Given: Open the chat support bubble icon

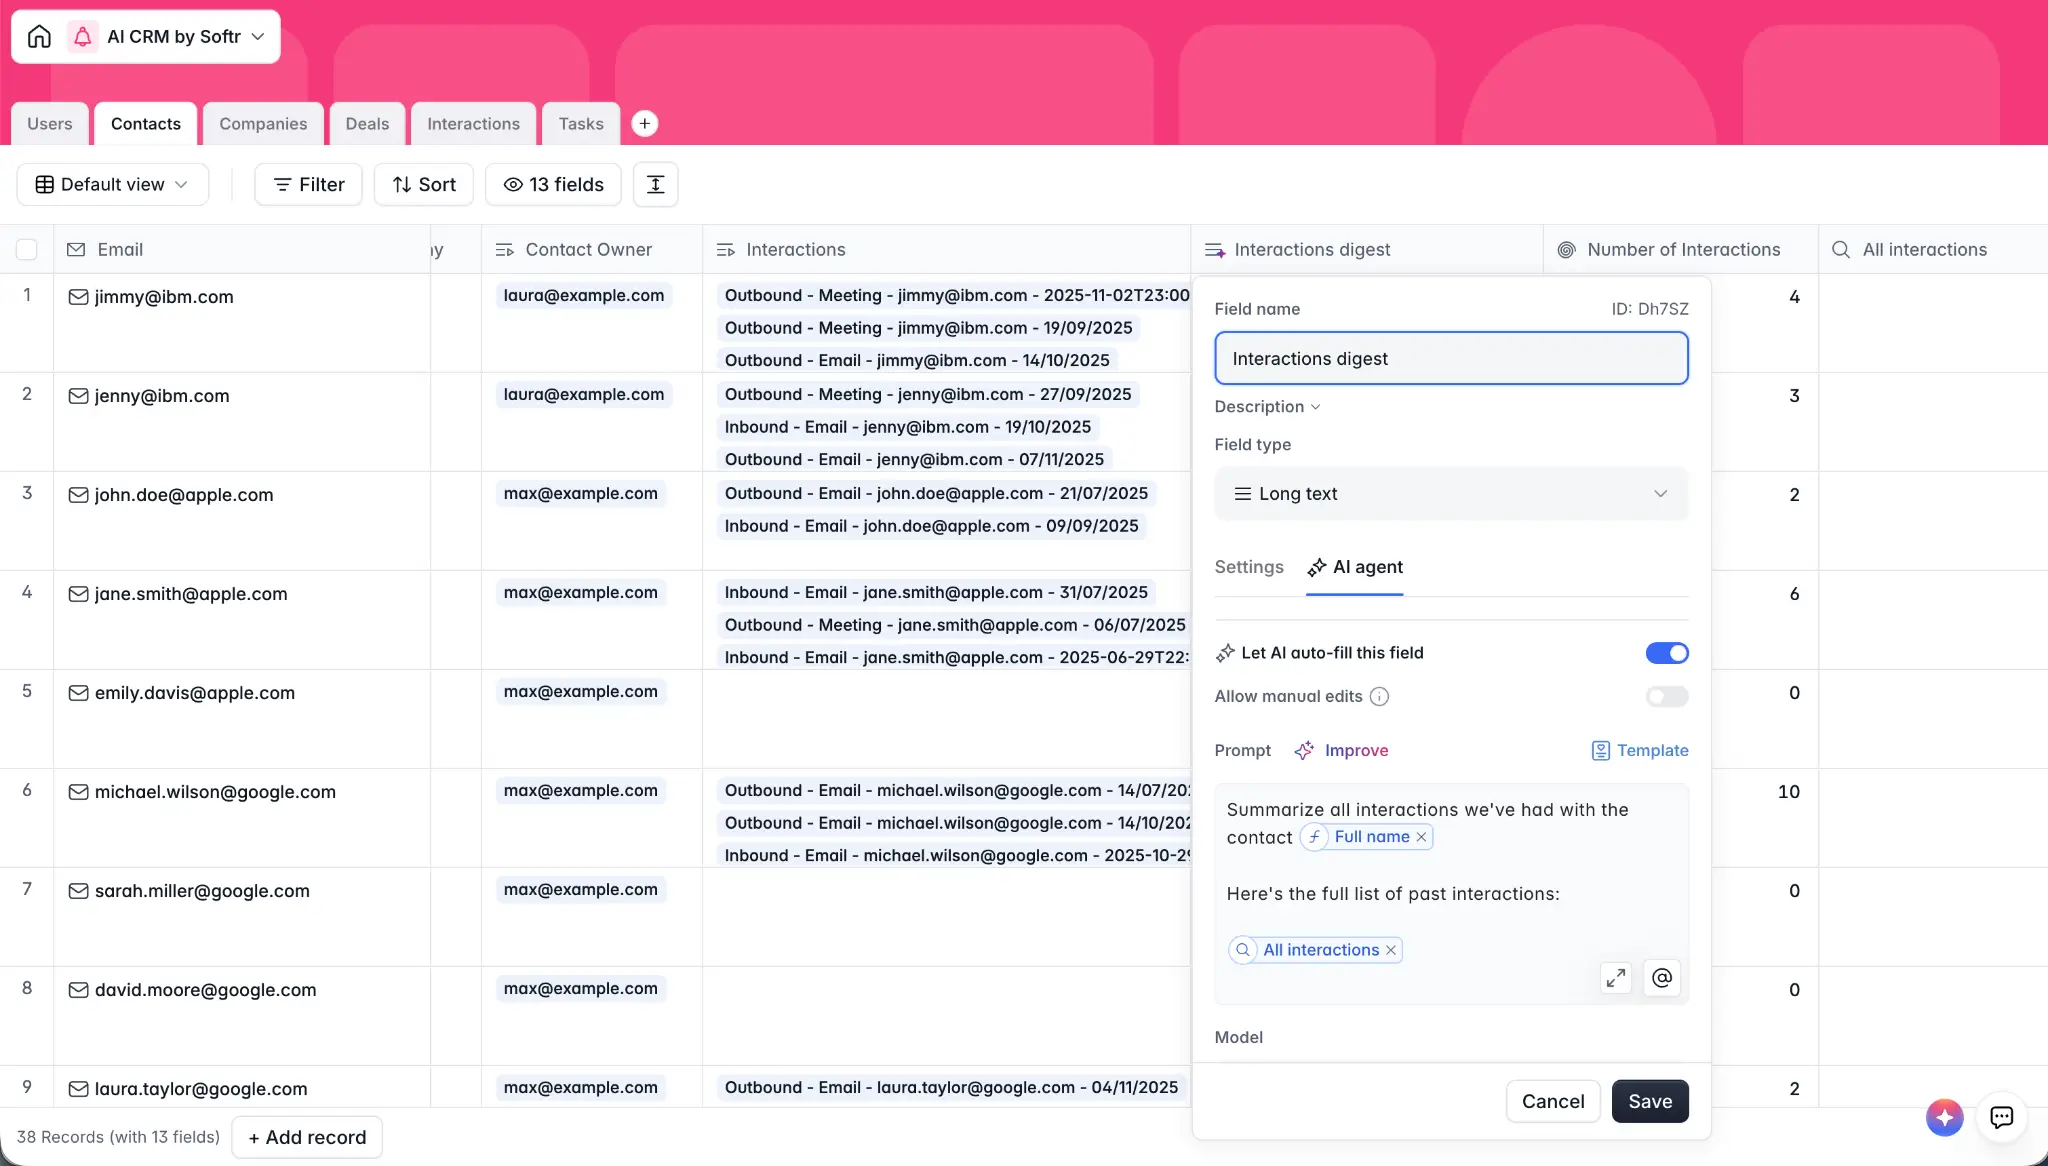Looking at the screenshot, I should (x=2001, y=1117).
